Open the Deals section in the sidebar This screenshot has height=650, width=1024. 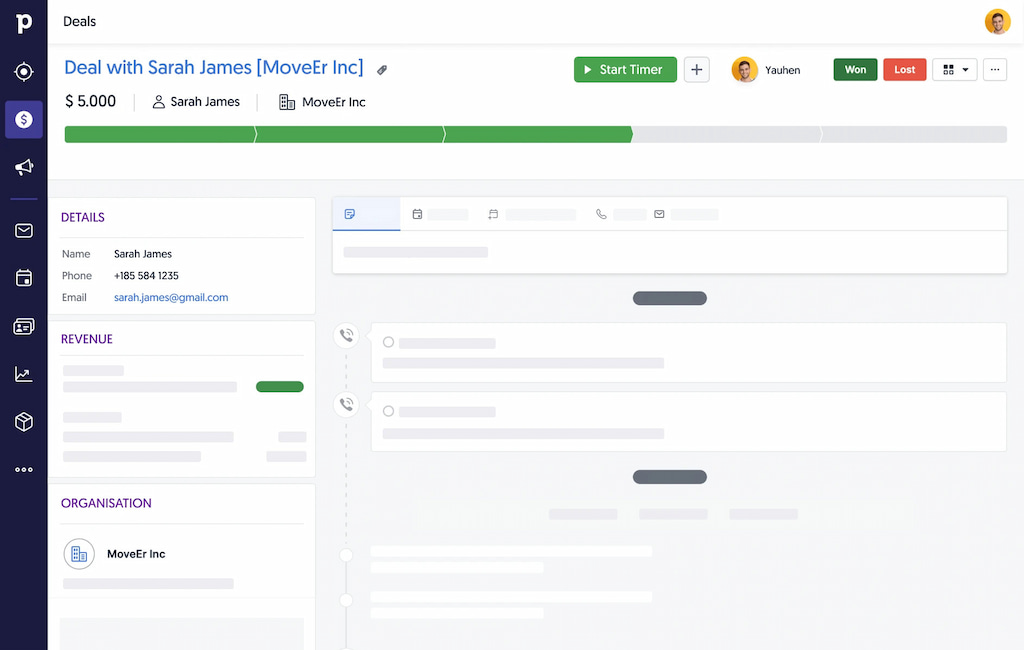[23, 119]
